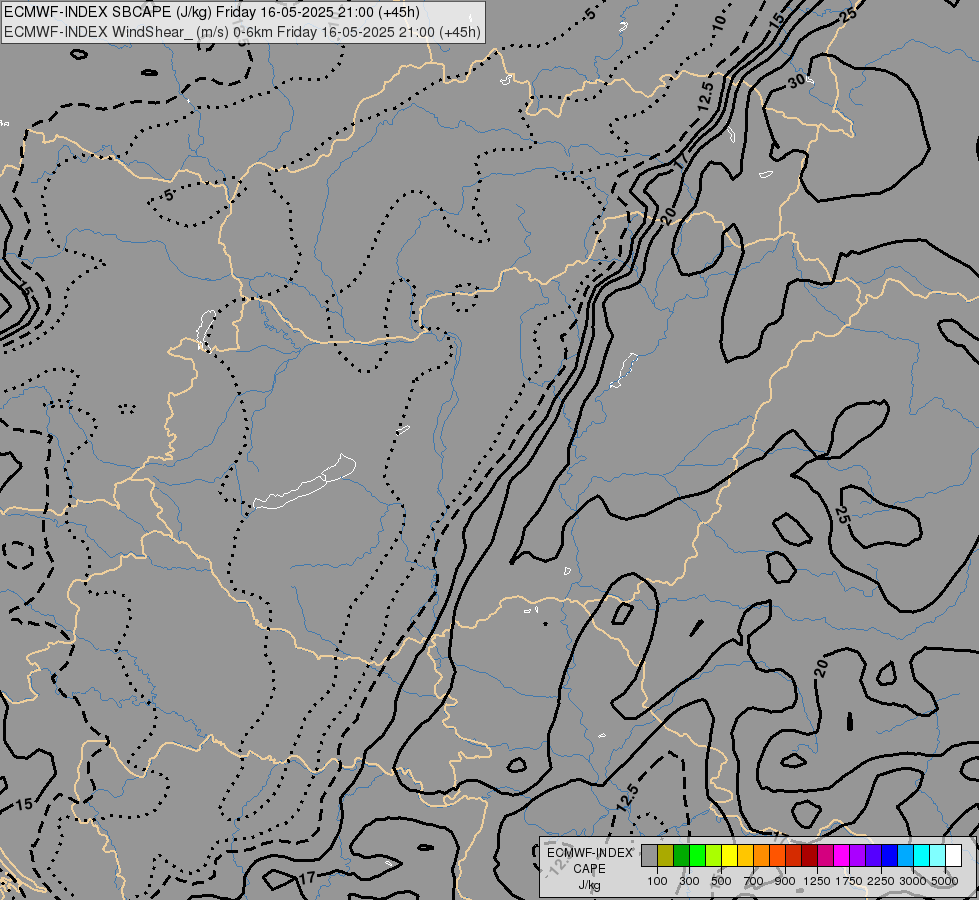The width and height of the screenshot is (979, 900).
Task: Pick the indigo violet legend swatch
Action: (x=873, y=856)
